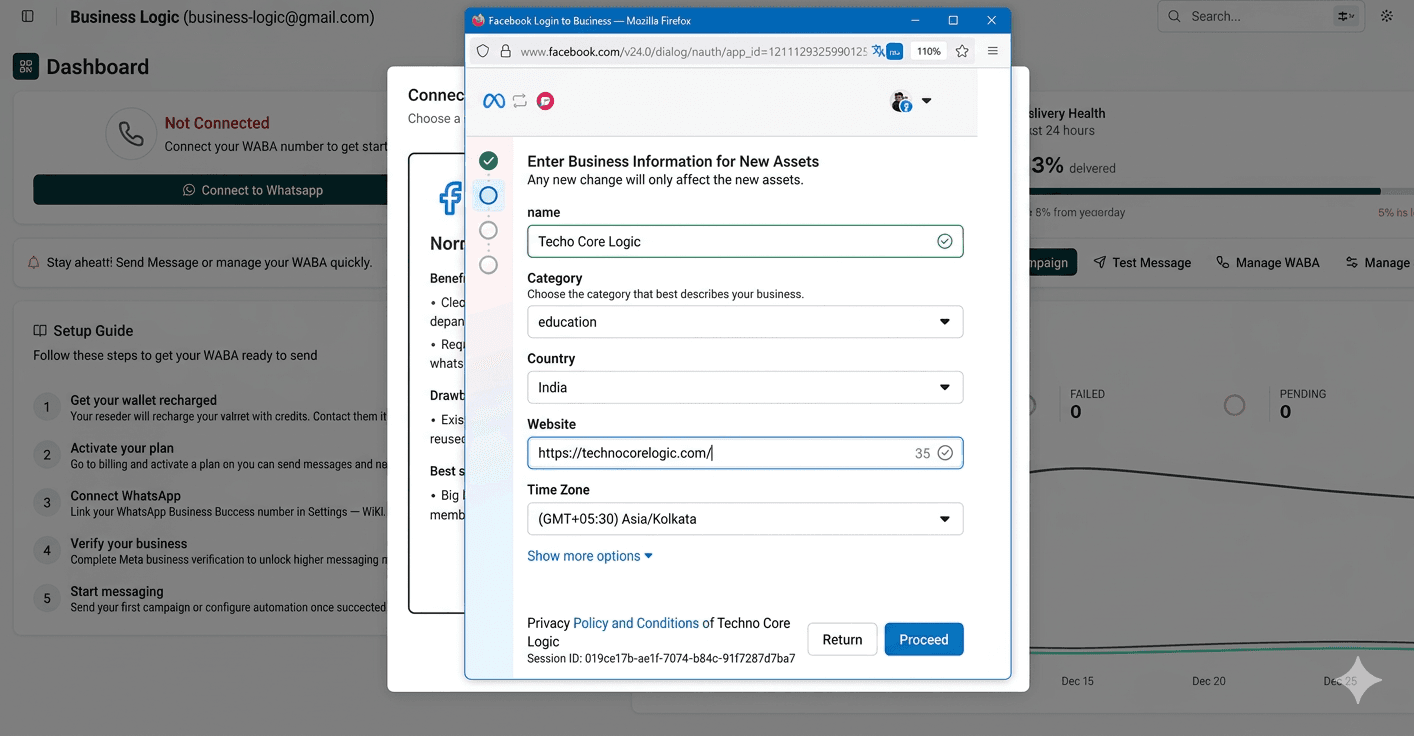Click setup step 3 Connect WhatsApp
This screenshot has height=736, width=1414.
(x=210, y=503)
